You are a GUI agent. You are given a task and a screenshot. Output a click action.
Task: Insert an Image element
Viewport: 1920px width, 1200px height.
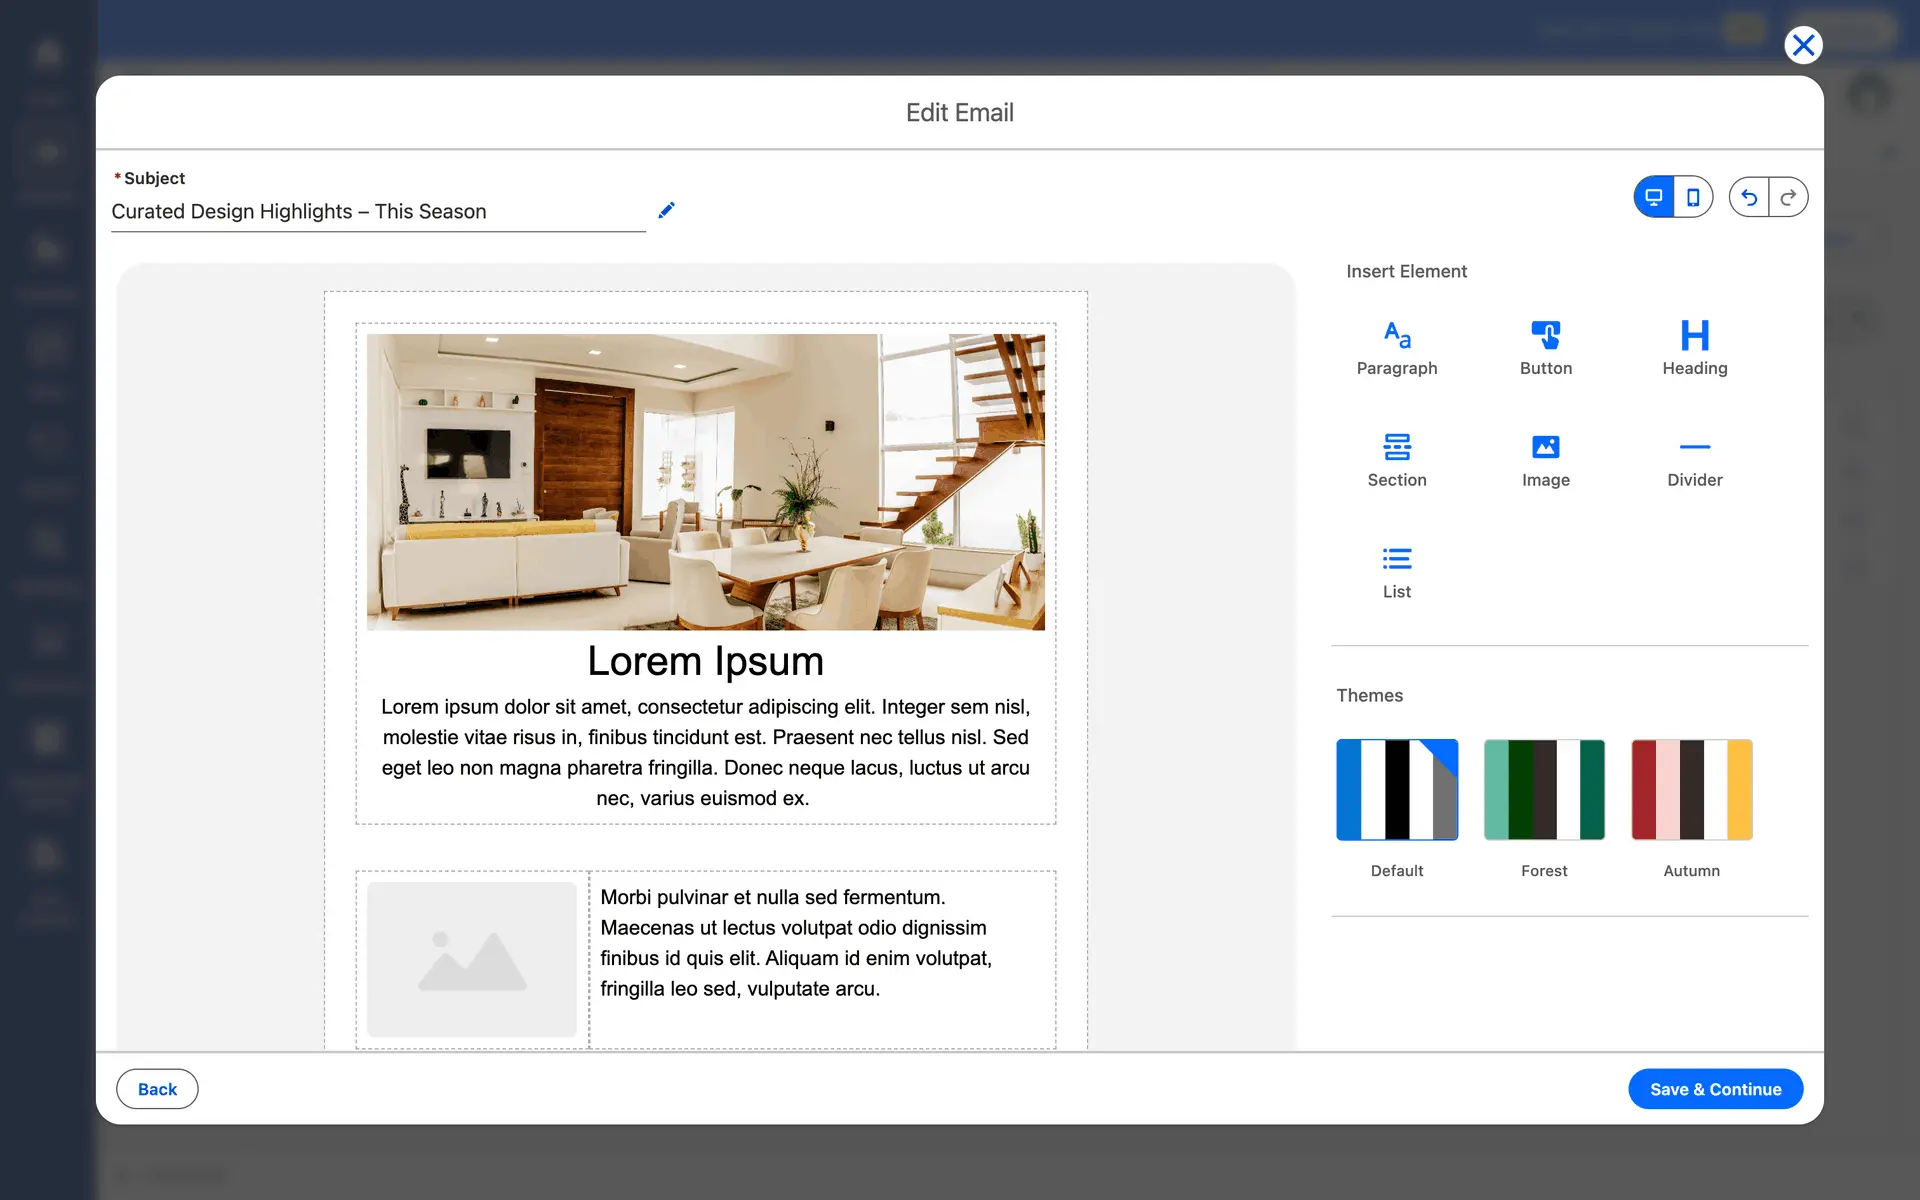pos(1545,459)
